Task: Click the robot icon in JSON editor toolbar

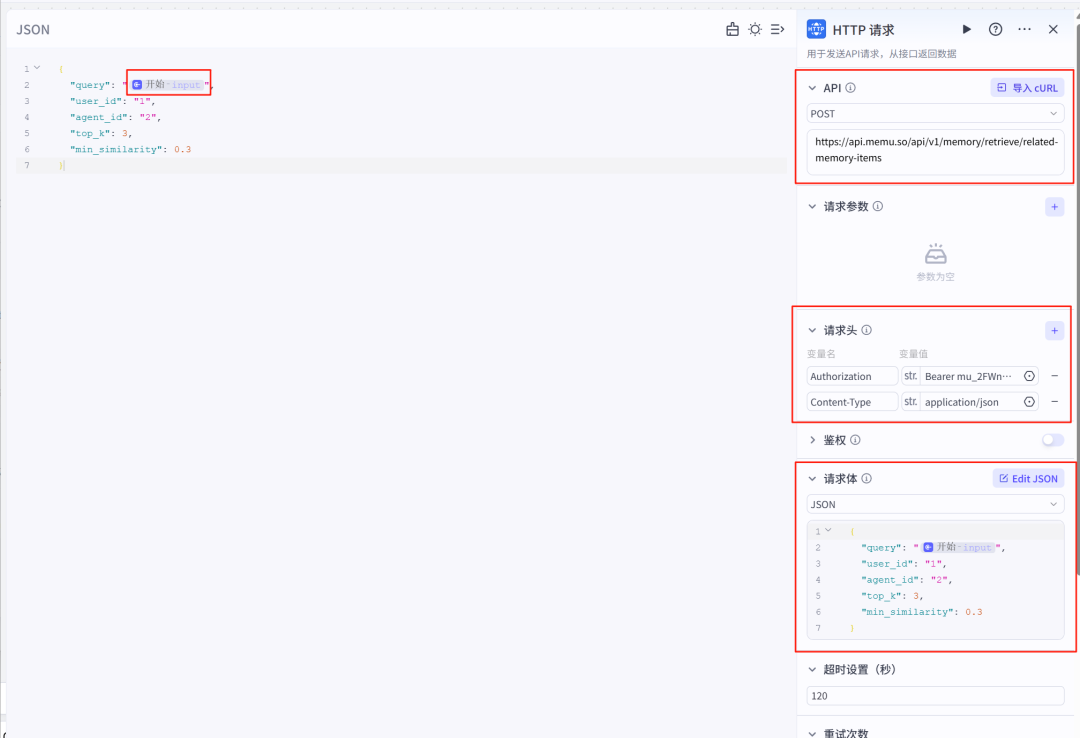Action: click(x=732, y=29)
